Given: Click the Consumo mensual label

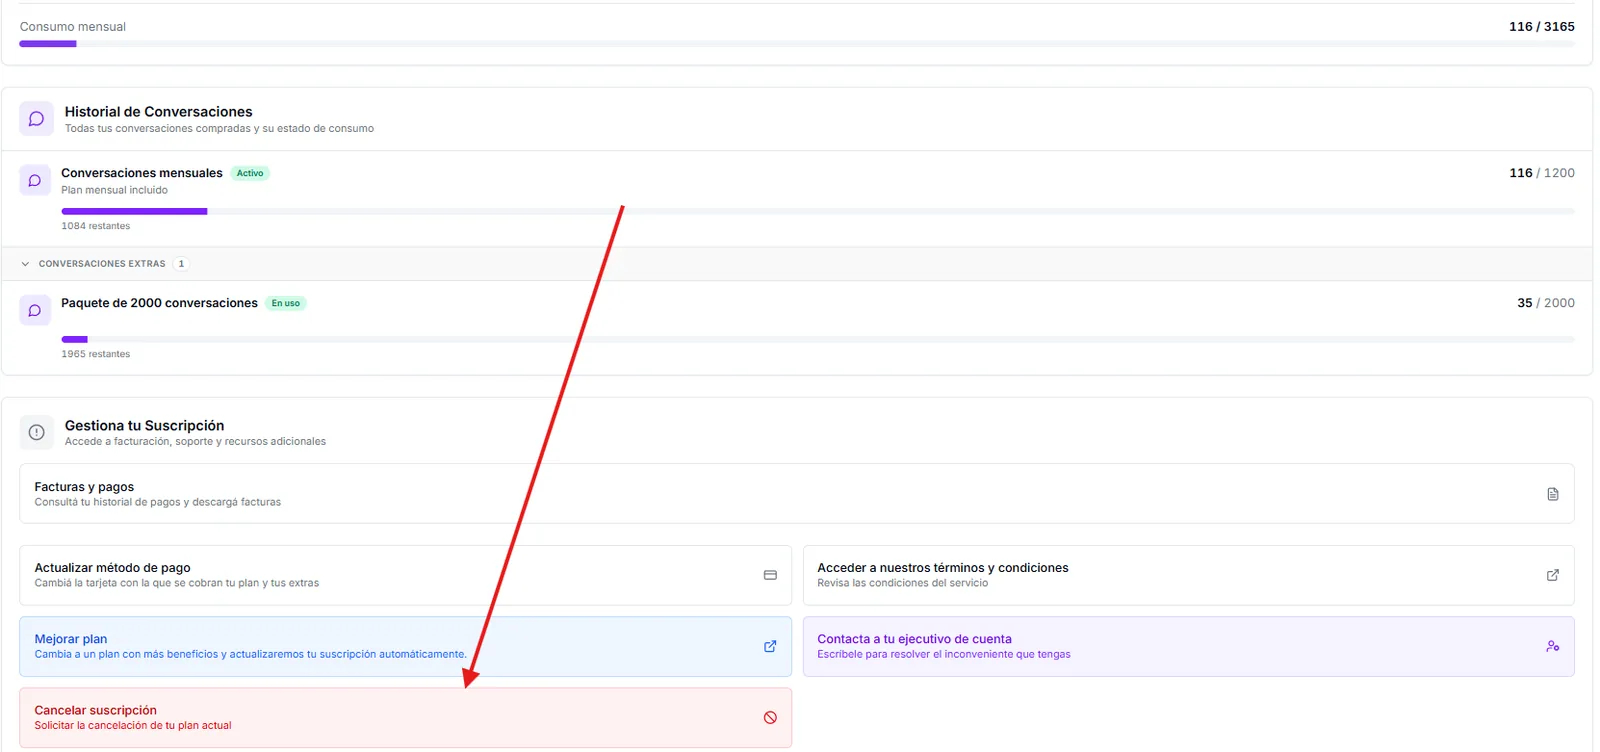Looking at the screenshot, I should tap(73, 27).
